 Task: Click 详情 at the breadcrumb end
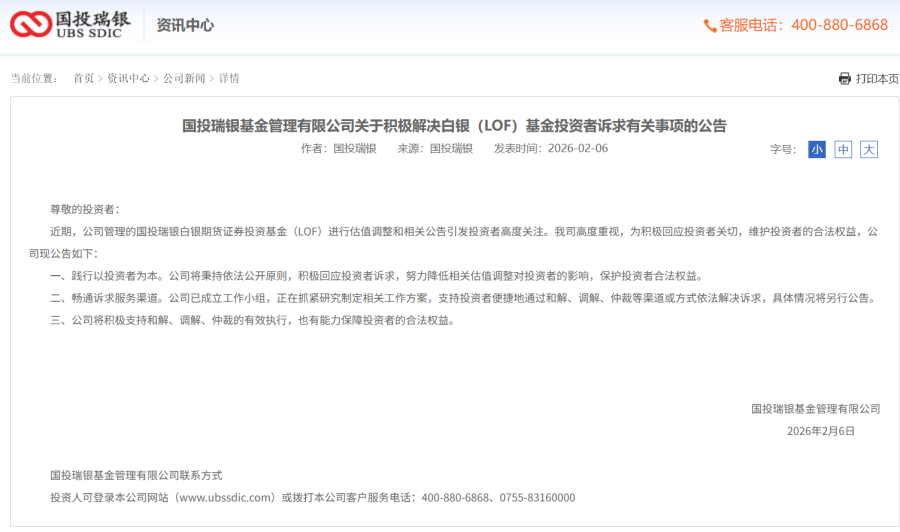point(229,78)
